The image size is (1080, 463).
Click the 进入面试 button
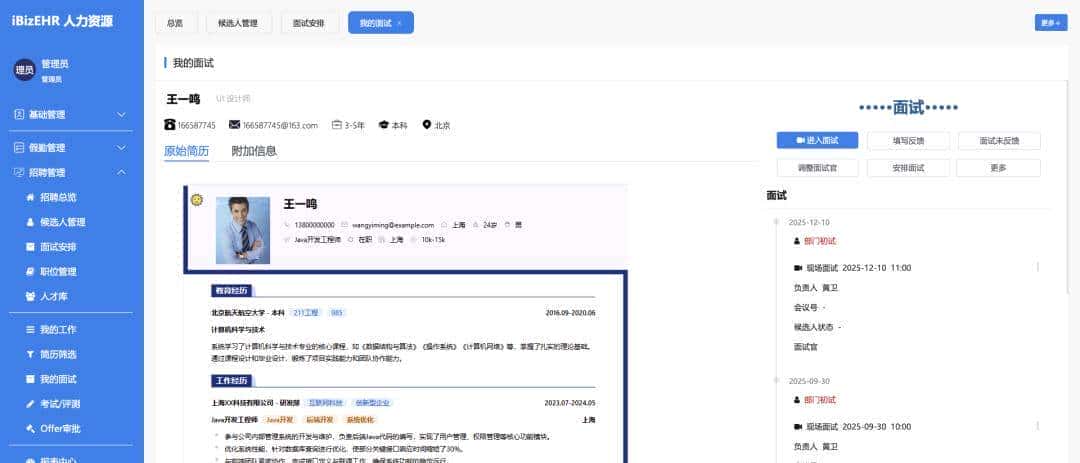click(818, 141)
